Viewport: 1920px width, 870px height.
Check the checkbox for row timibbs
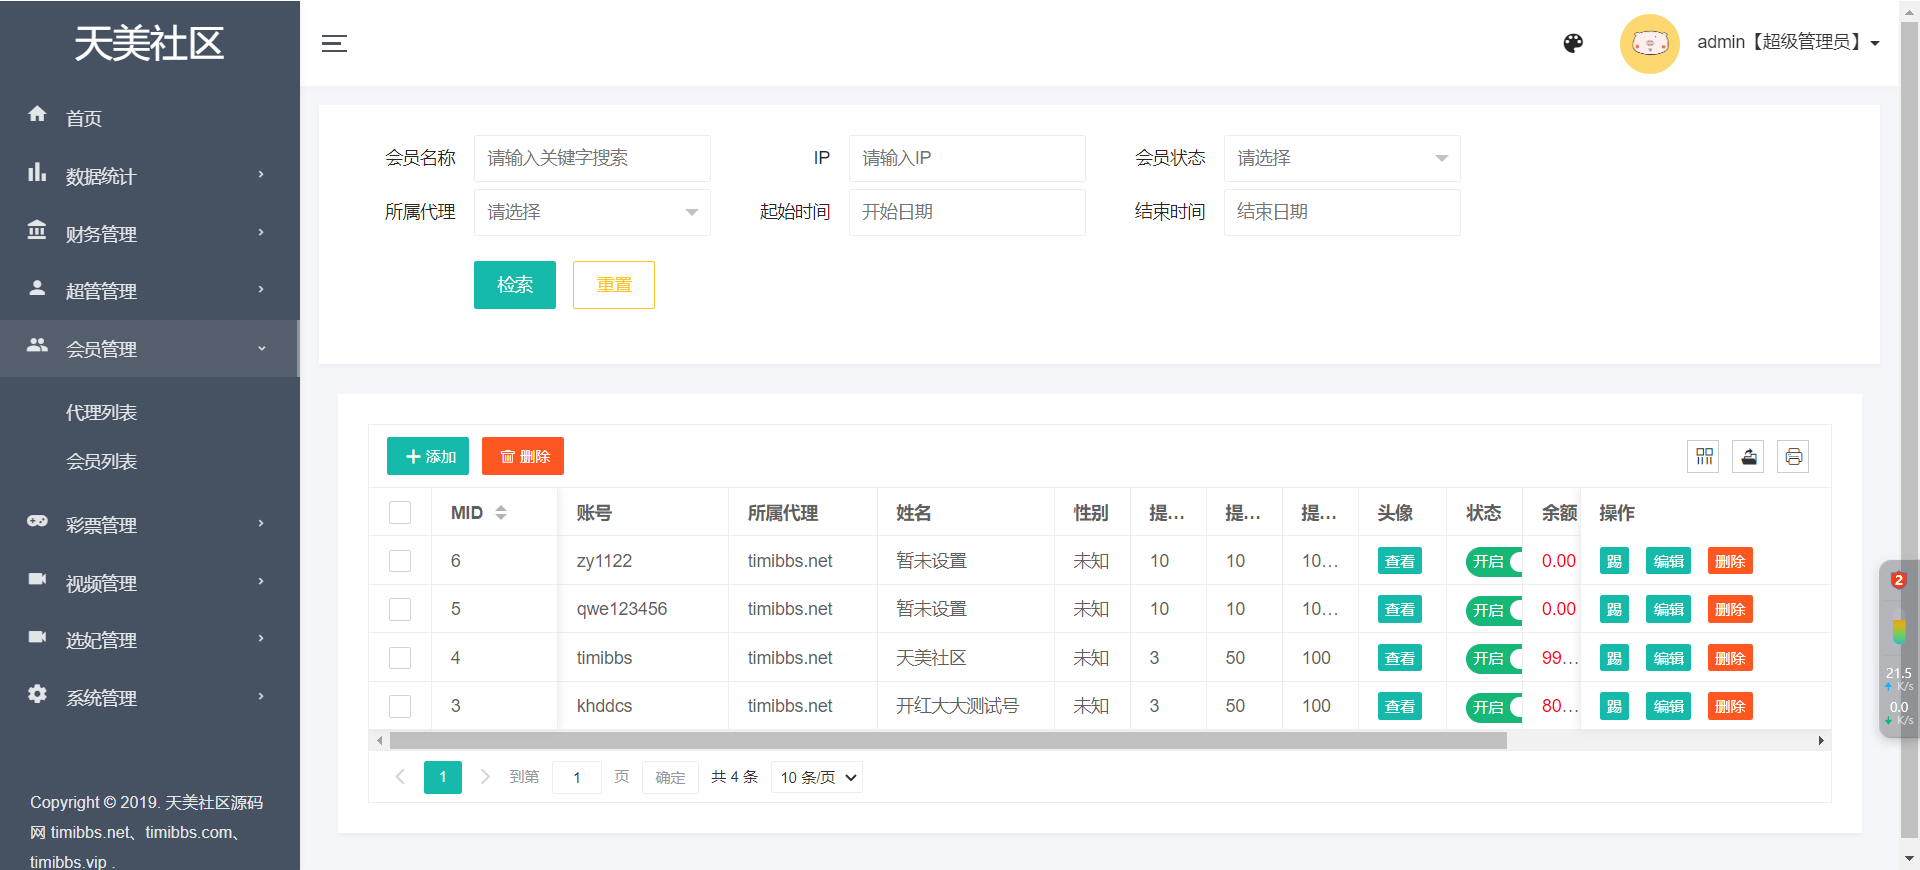tap(400, 658)
